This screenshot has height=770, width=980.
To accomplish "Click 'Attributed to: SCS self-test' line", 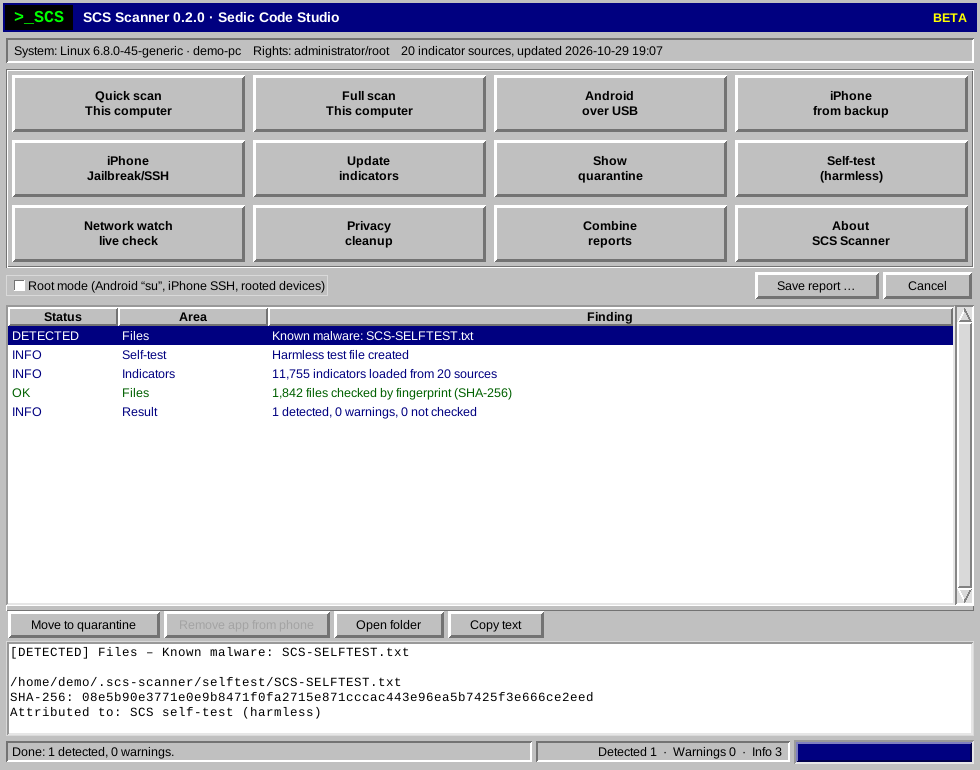I will 166,712.
